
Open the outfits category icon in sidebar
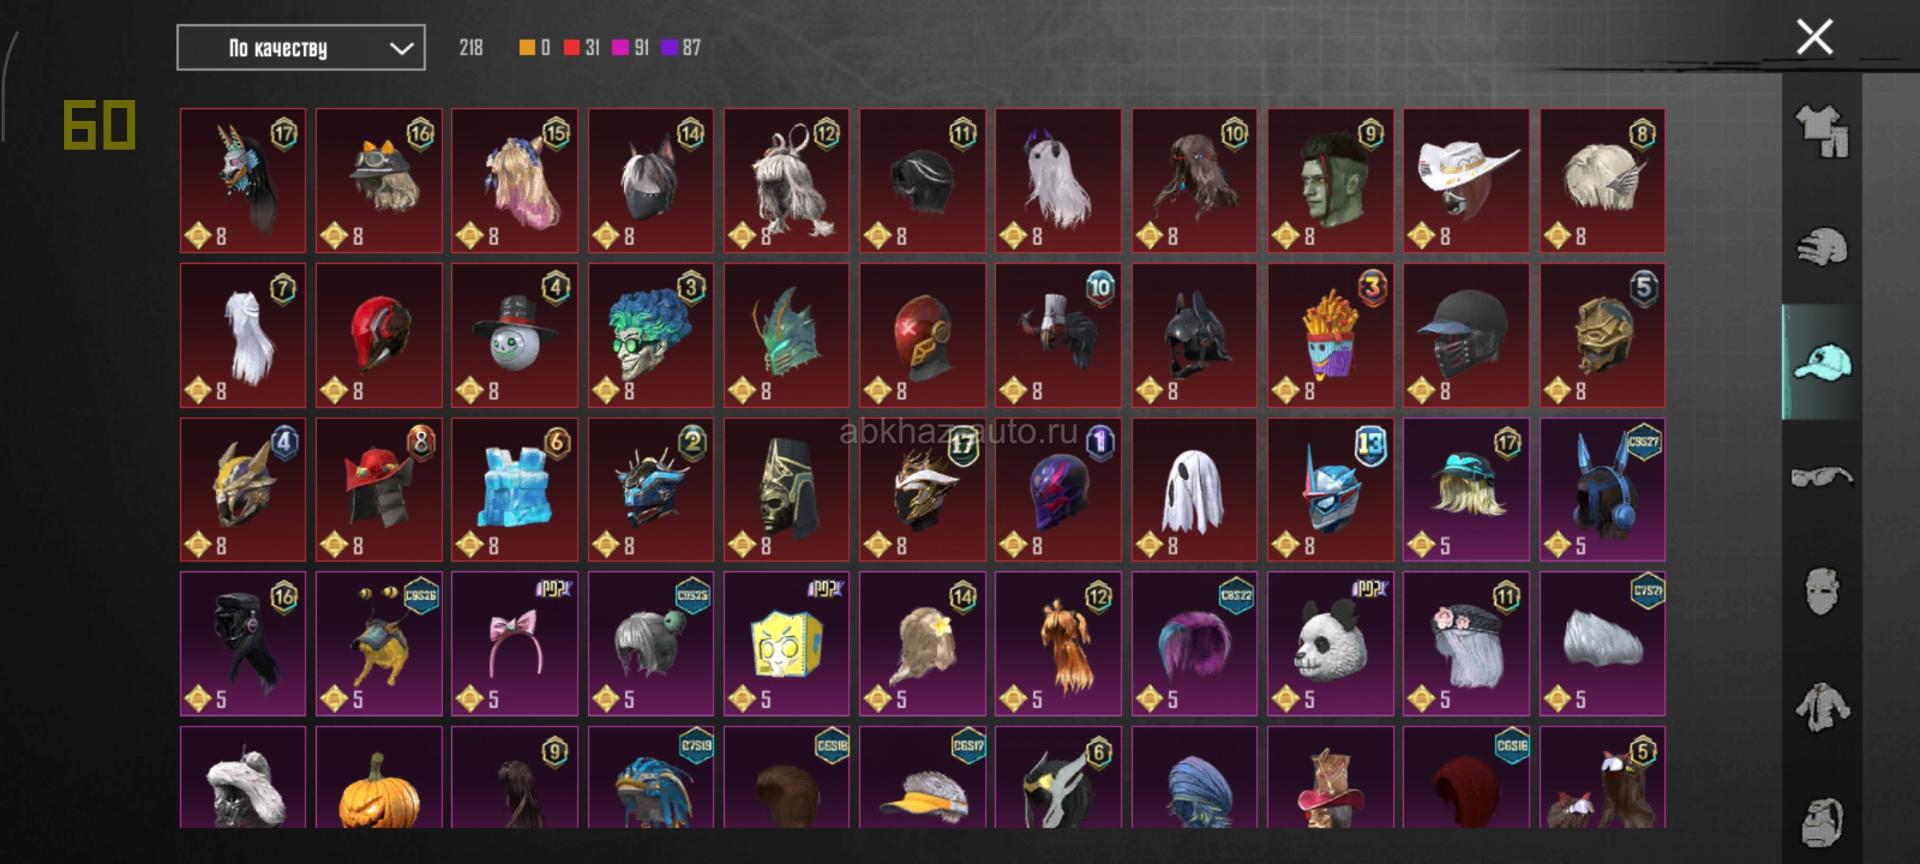(x=1822, y=132)
